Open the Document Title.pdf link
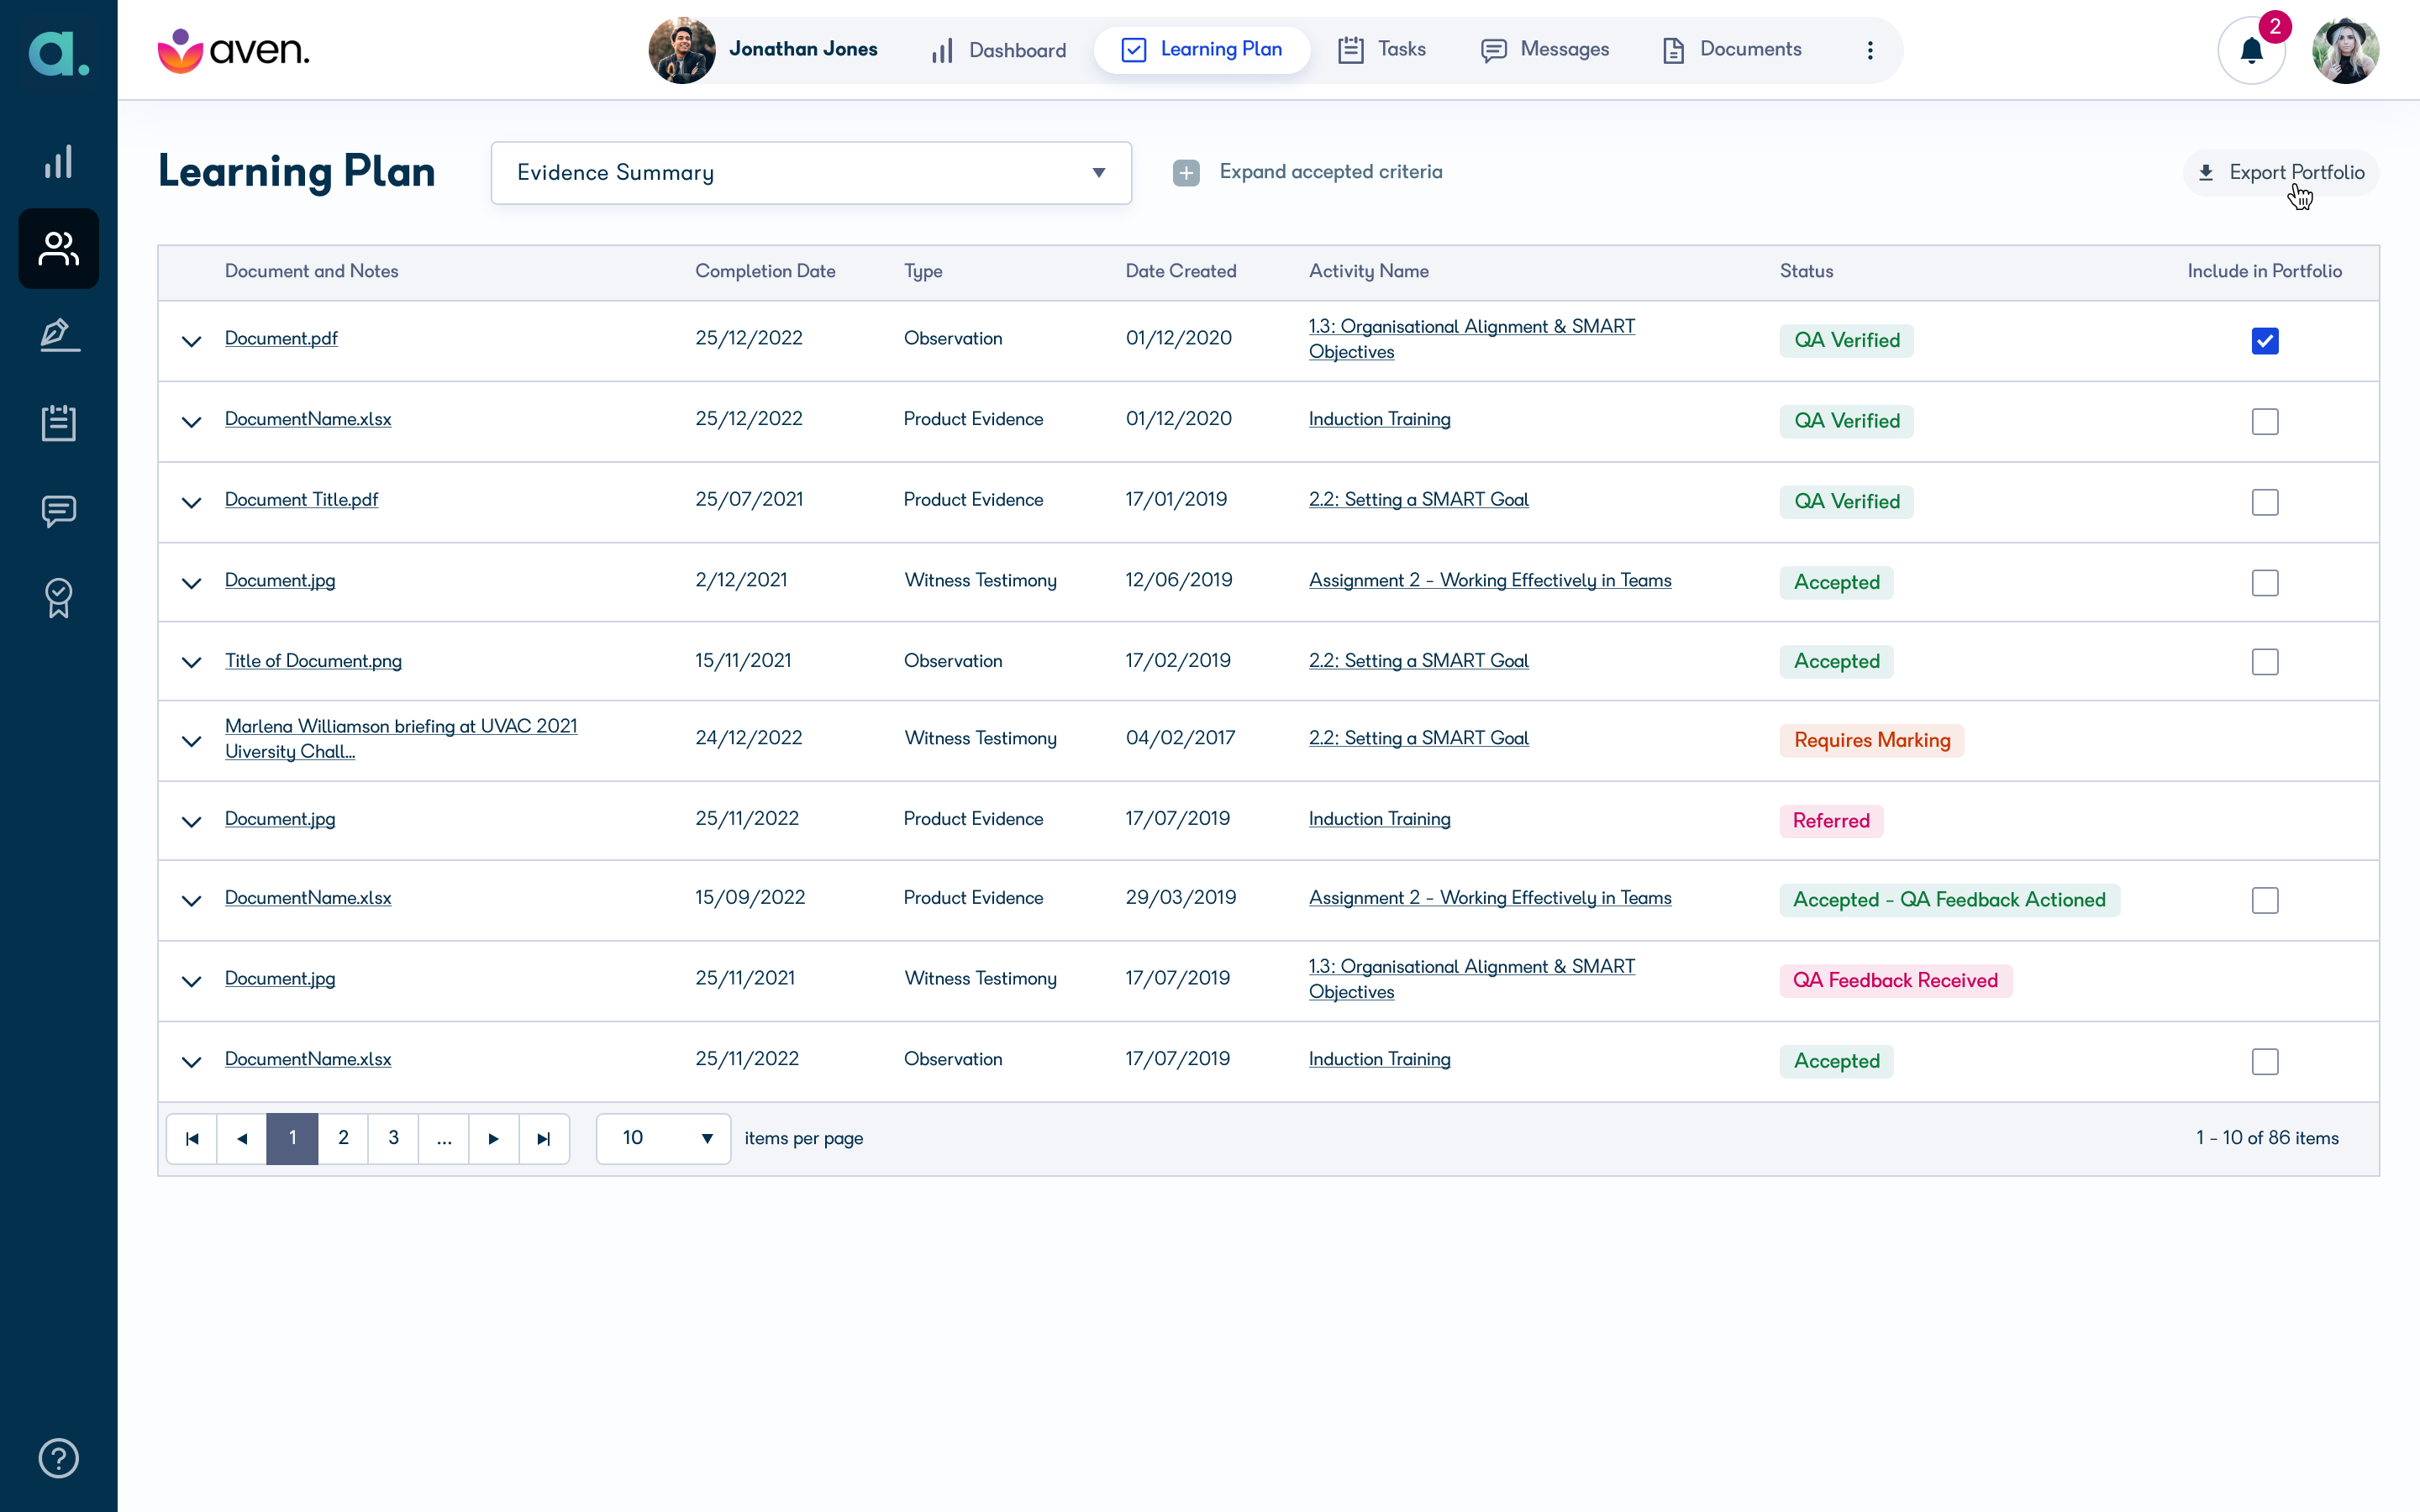The width and height of the screenshot is (2420, 1512). click(301, 499)
